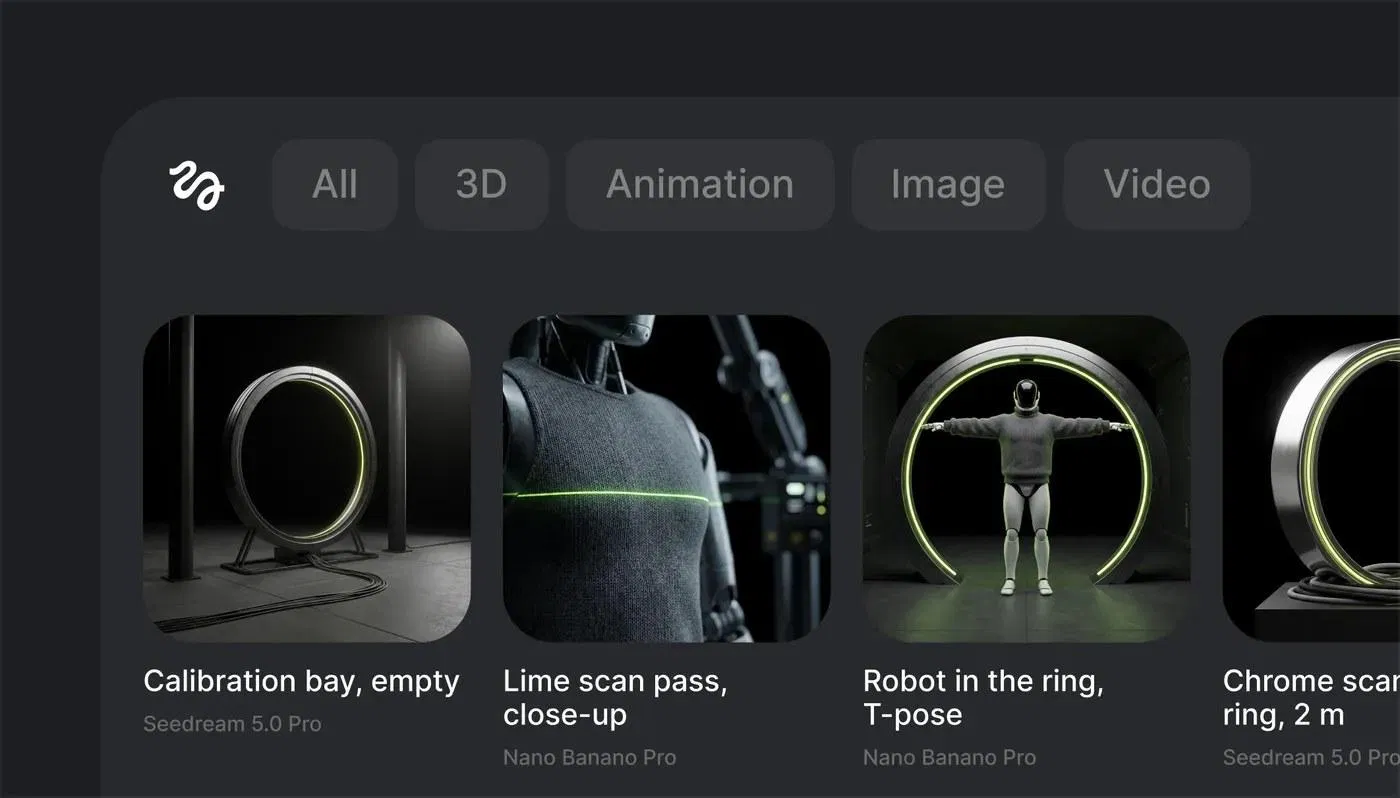Screen dimensions: 1400x798
Task: Click the title "Calibration bay, empty"
Action: tap(301, 681)
